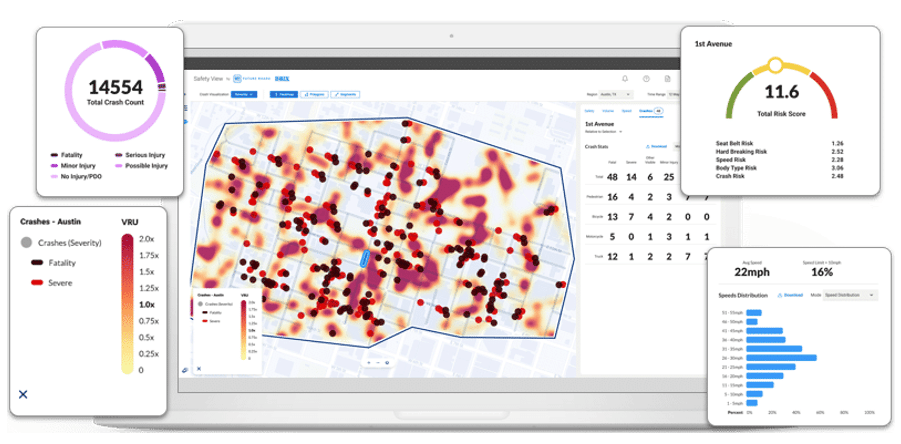
Task: Zoom out with the map minus icon
Action: click(x=378, y=362)
